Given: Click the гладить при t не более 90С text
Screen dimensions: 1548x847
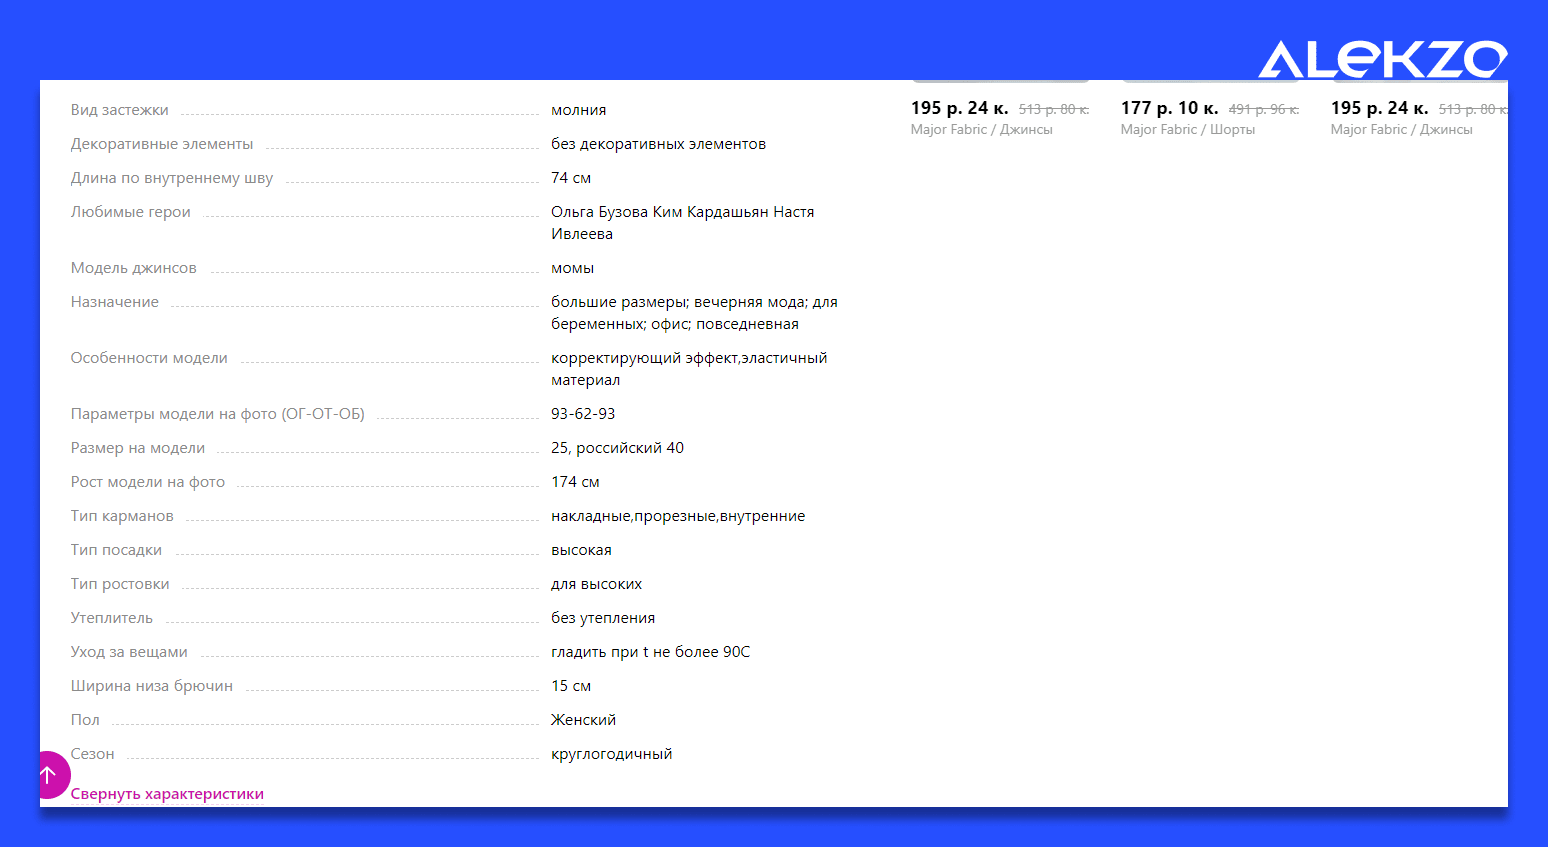Looking at the screenshot, I should [x=650, y=652].
